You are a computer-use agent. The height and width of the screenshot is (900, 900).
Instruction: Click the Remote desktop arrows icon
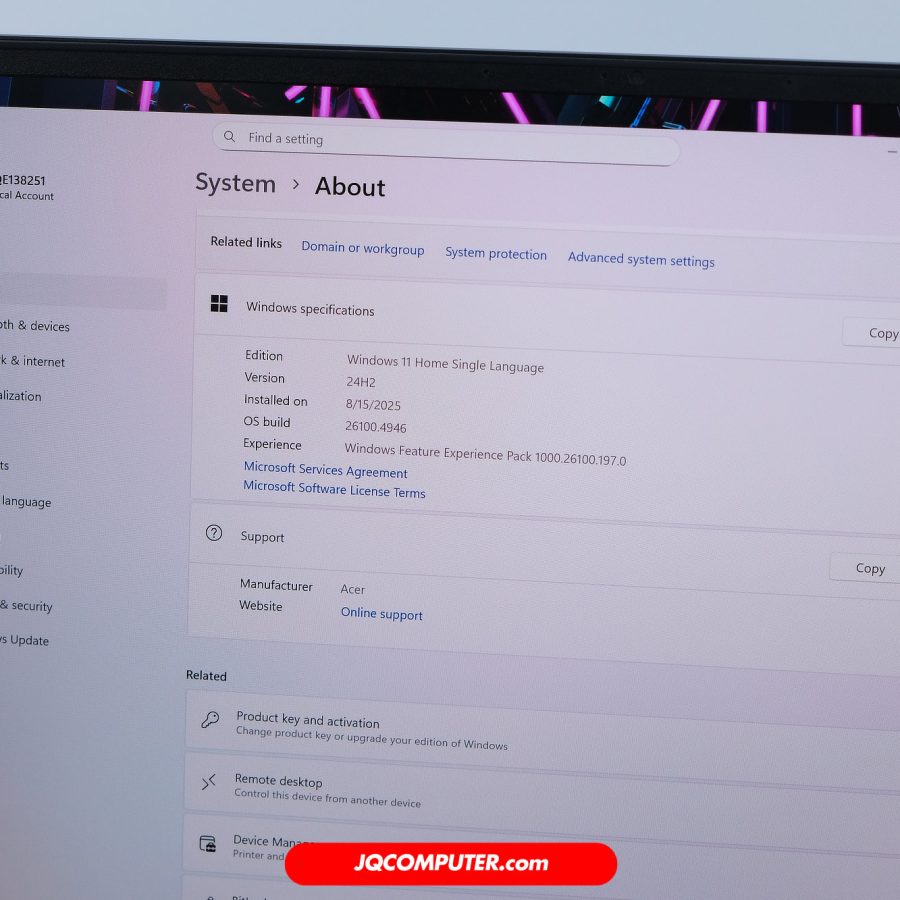[x=208, y=782]
